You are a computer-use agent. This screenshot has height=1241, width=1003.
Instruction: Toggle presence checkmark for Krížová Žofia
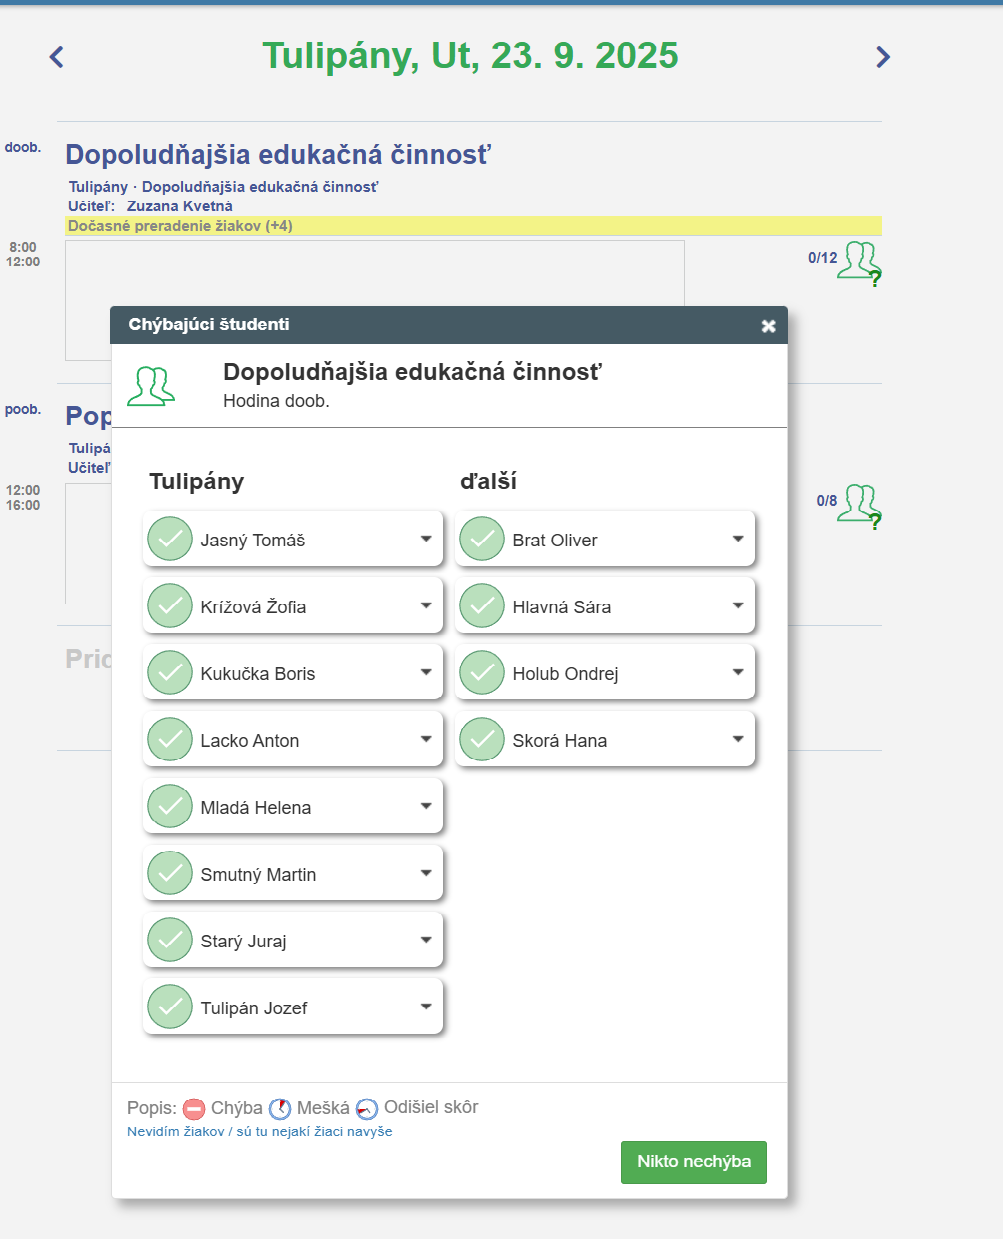[170, 606]
